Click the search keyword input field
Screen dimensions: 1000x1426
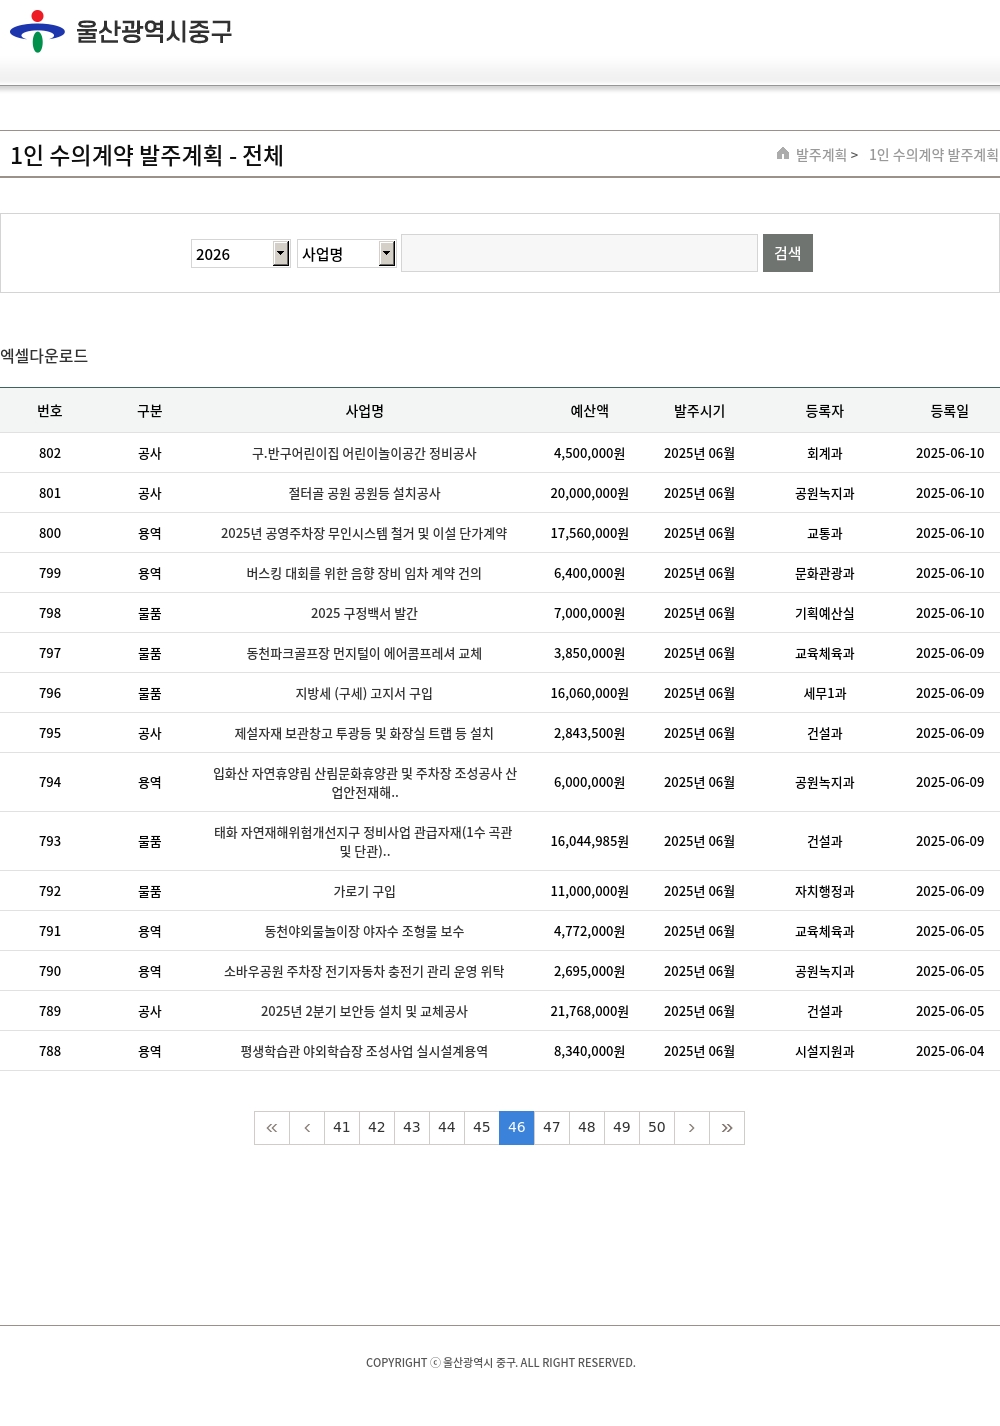click(x=579, y=253)
